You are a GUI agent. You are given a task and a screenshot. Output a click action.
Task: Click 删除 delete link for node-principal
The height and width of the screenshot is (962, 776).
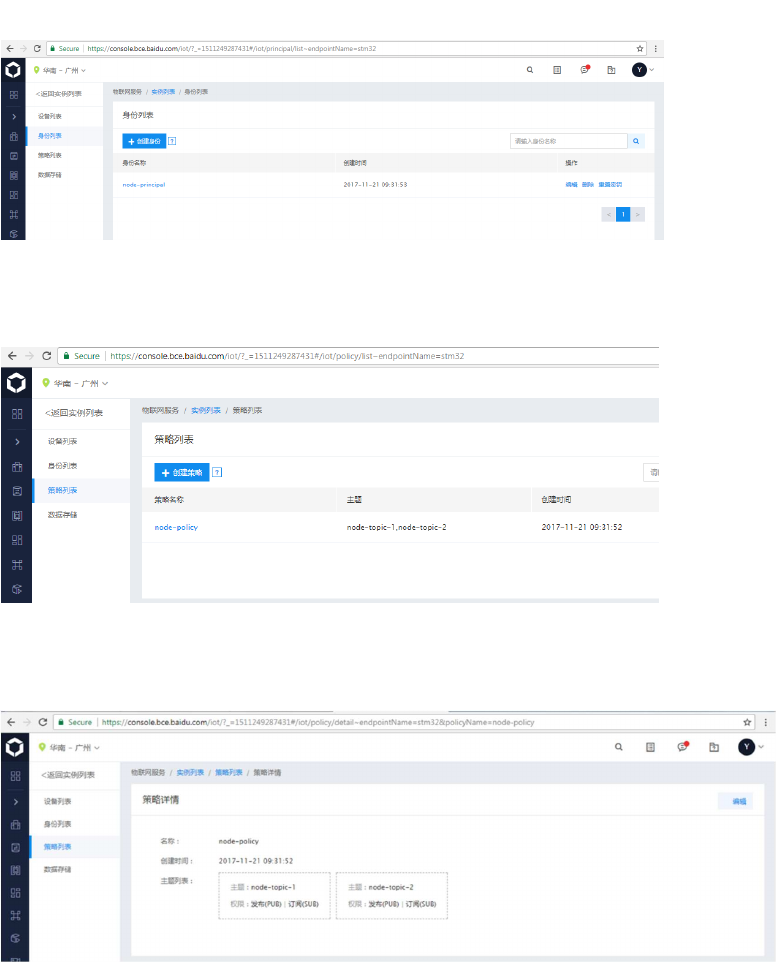[588, 185]
